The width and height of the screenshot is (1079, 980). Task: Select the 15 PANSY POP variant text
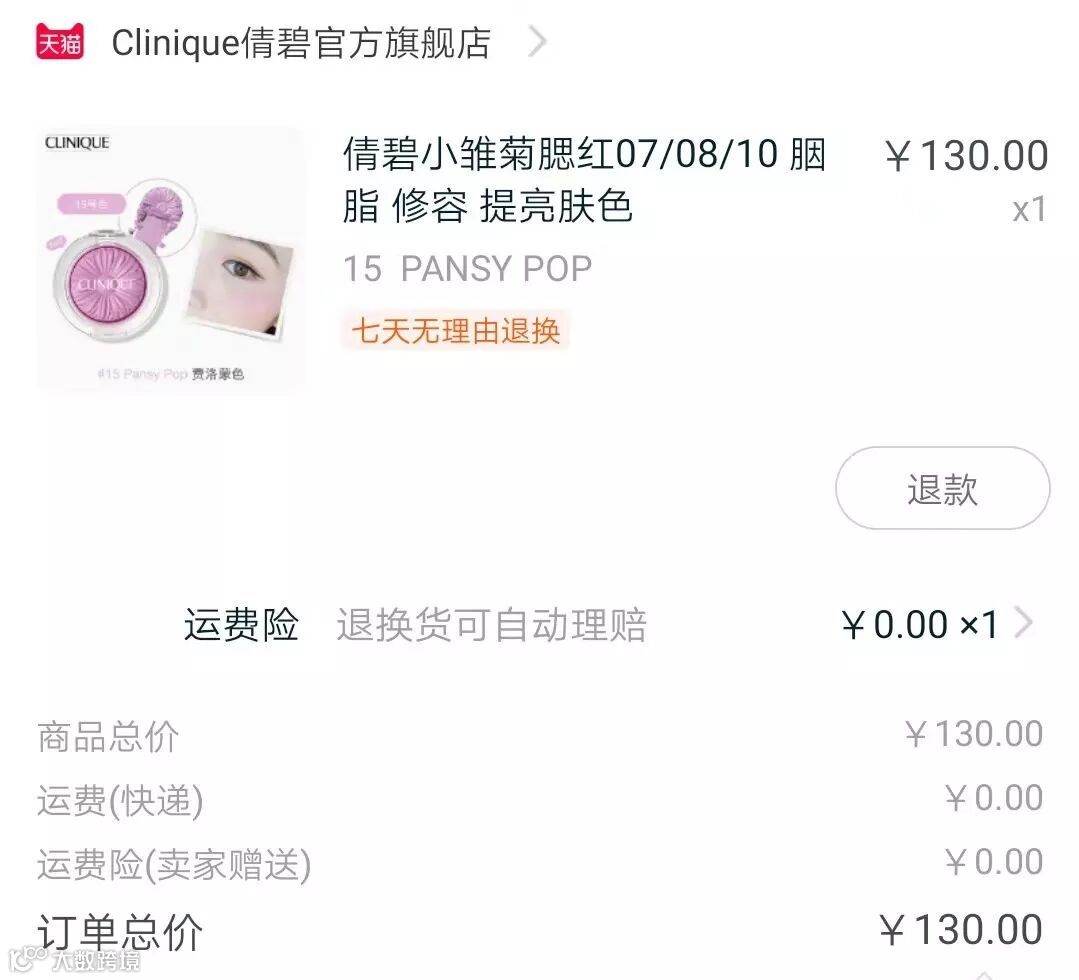click(x=467, y=268)
